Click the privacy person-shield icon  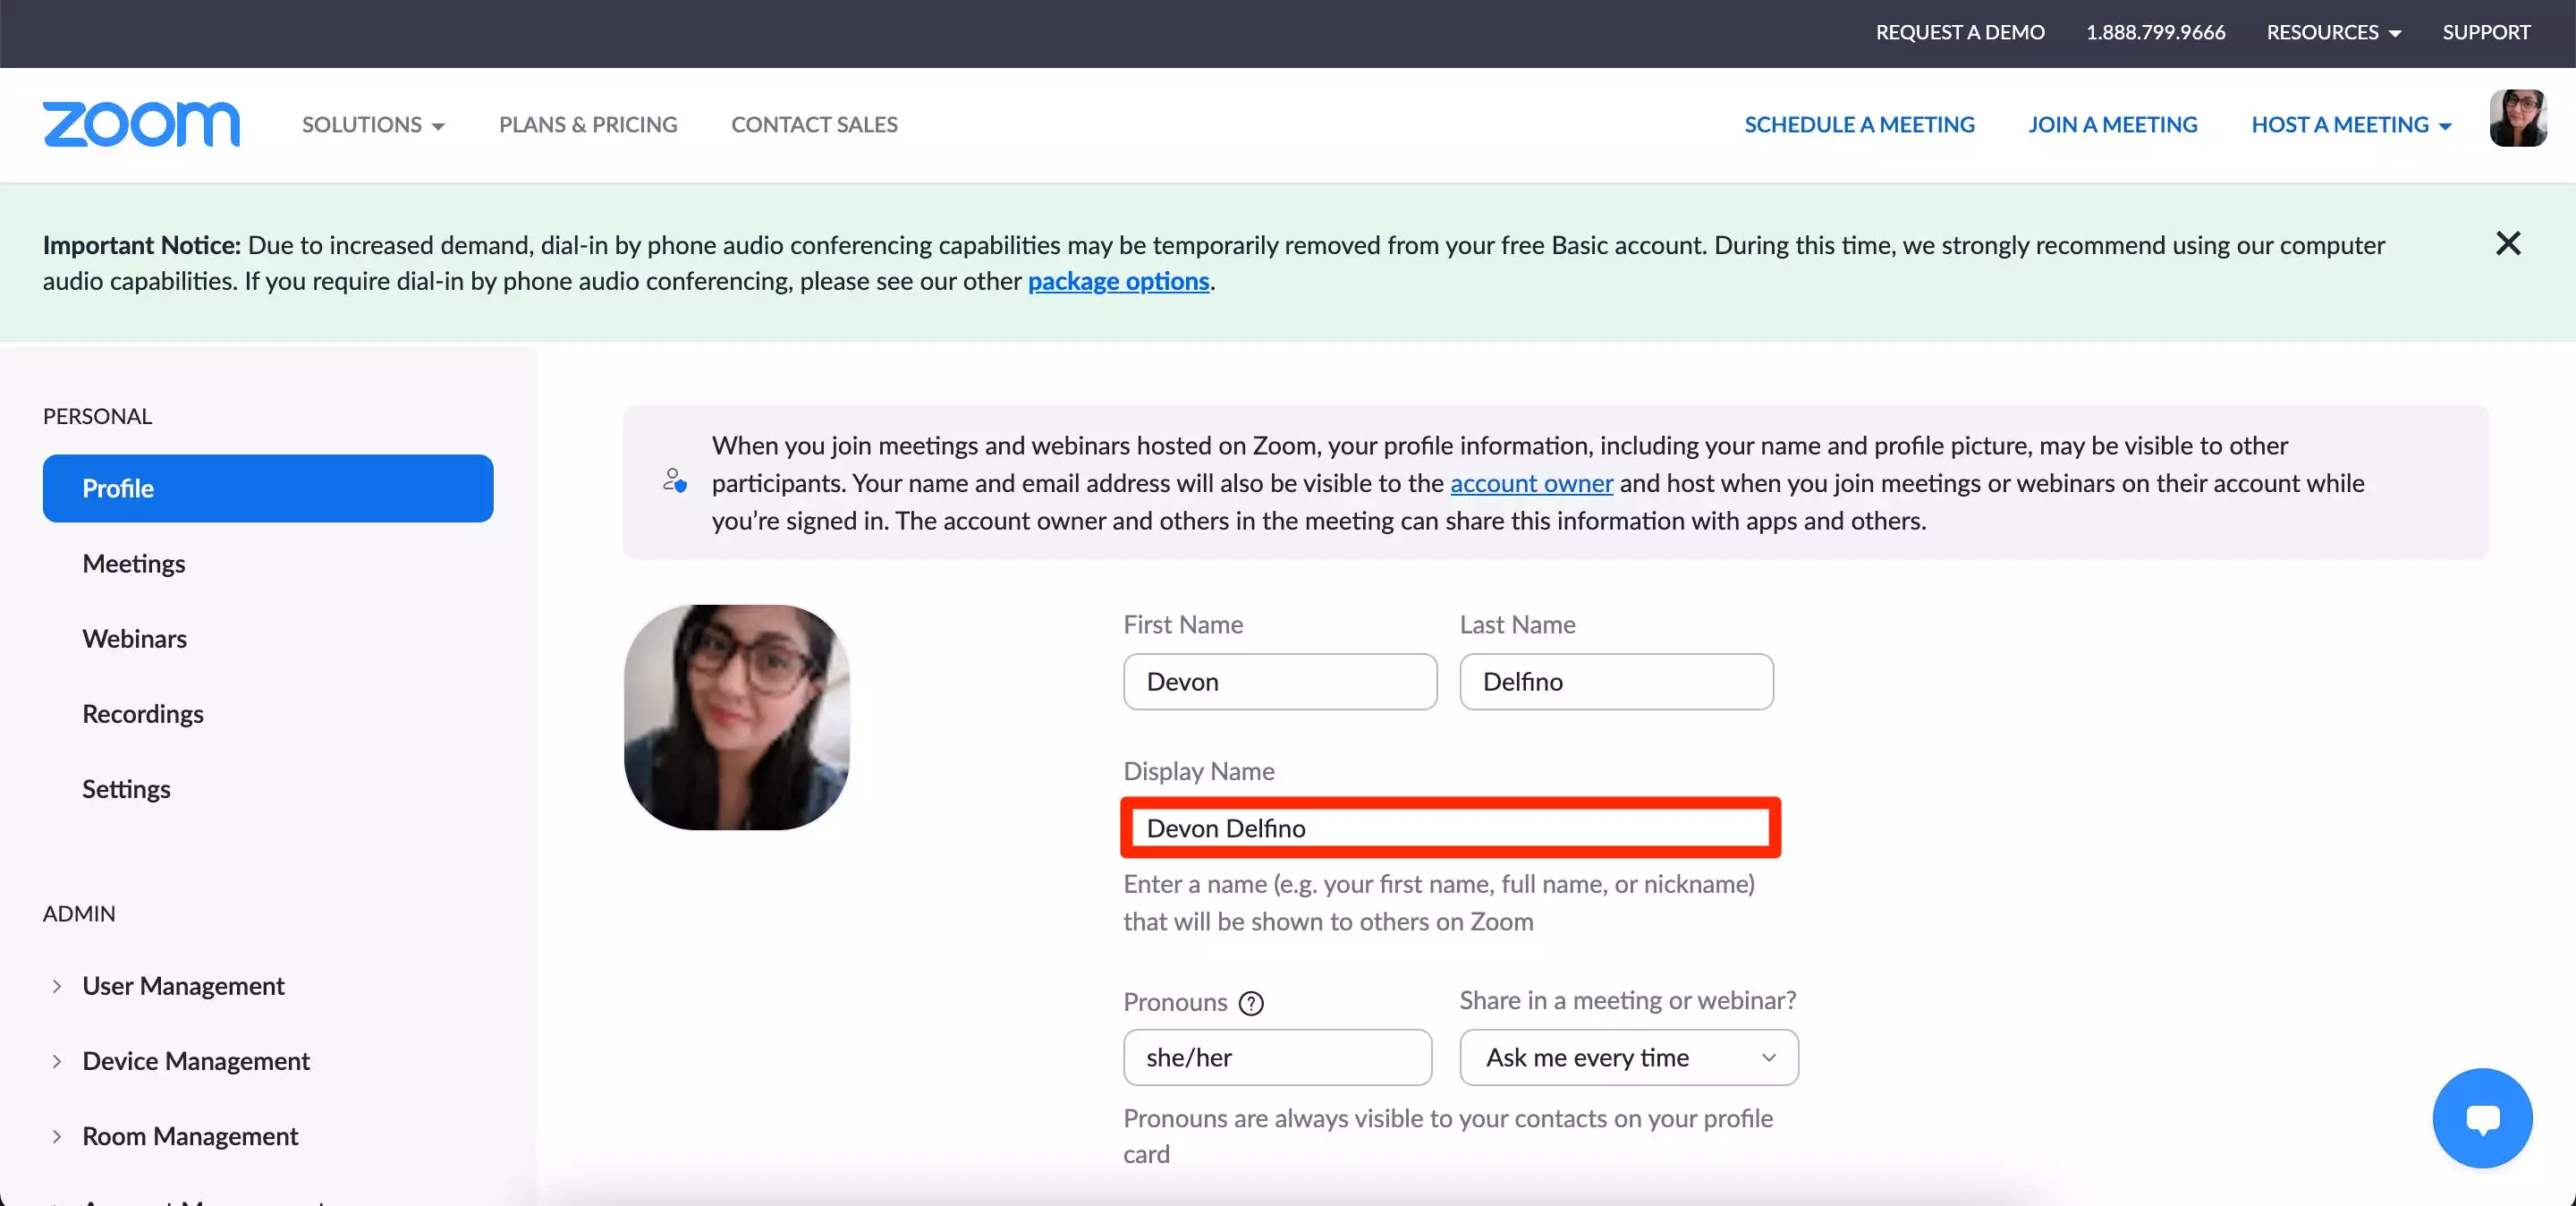(x=675, y=481)
